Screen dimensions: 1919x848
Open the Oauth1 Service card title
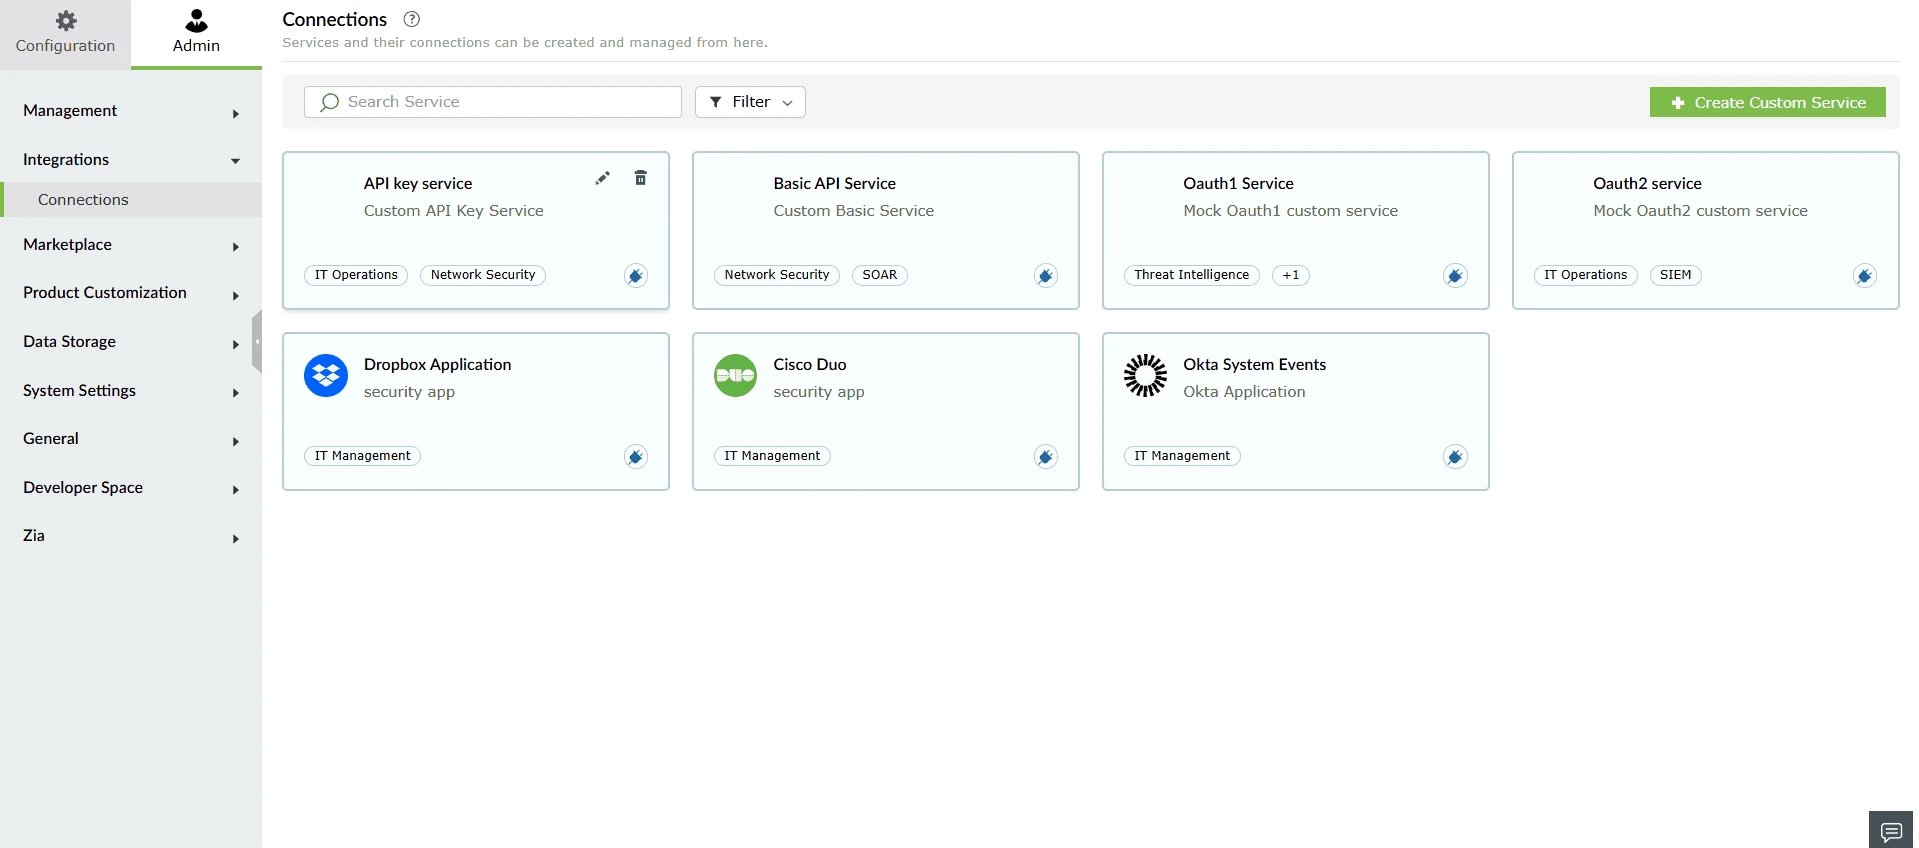coord(1238,184)
